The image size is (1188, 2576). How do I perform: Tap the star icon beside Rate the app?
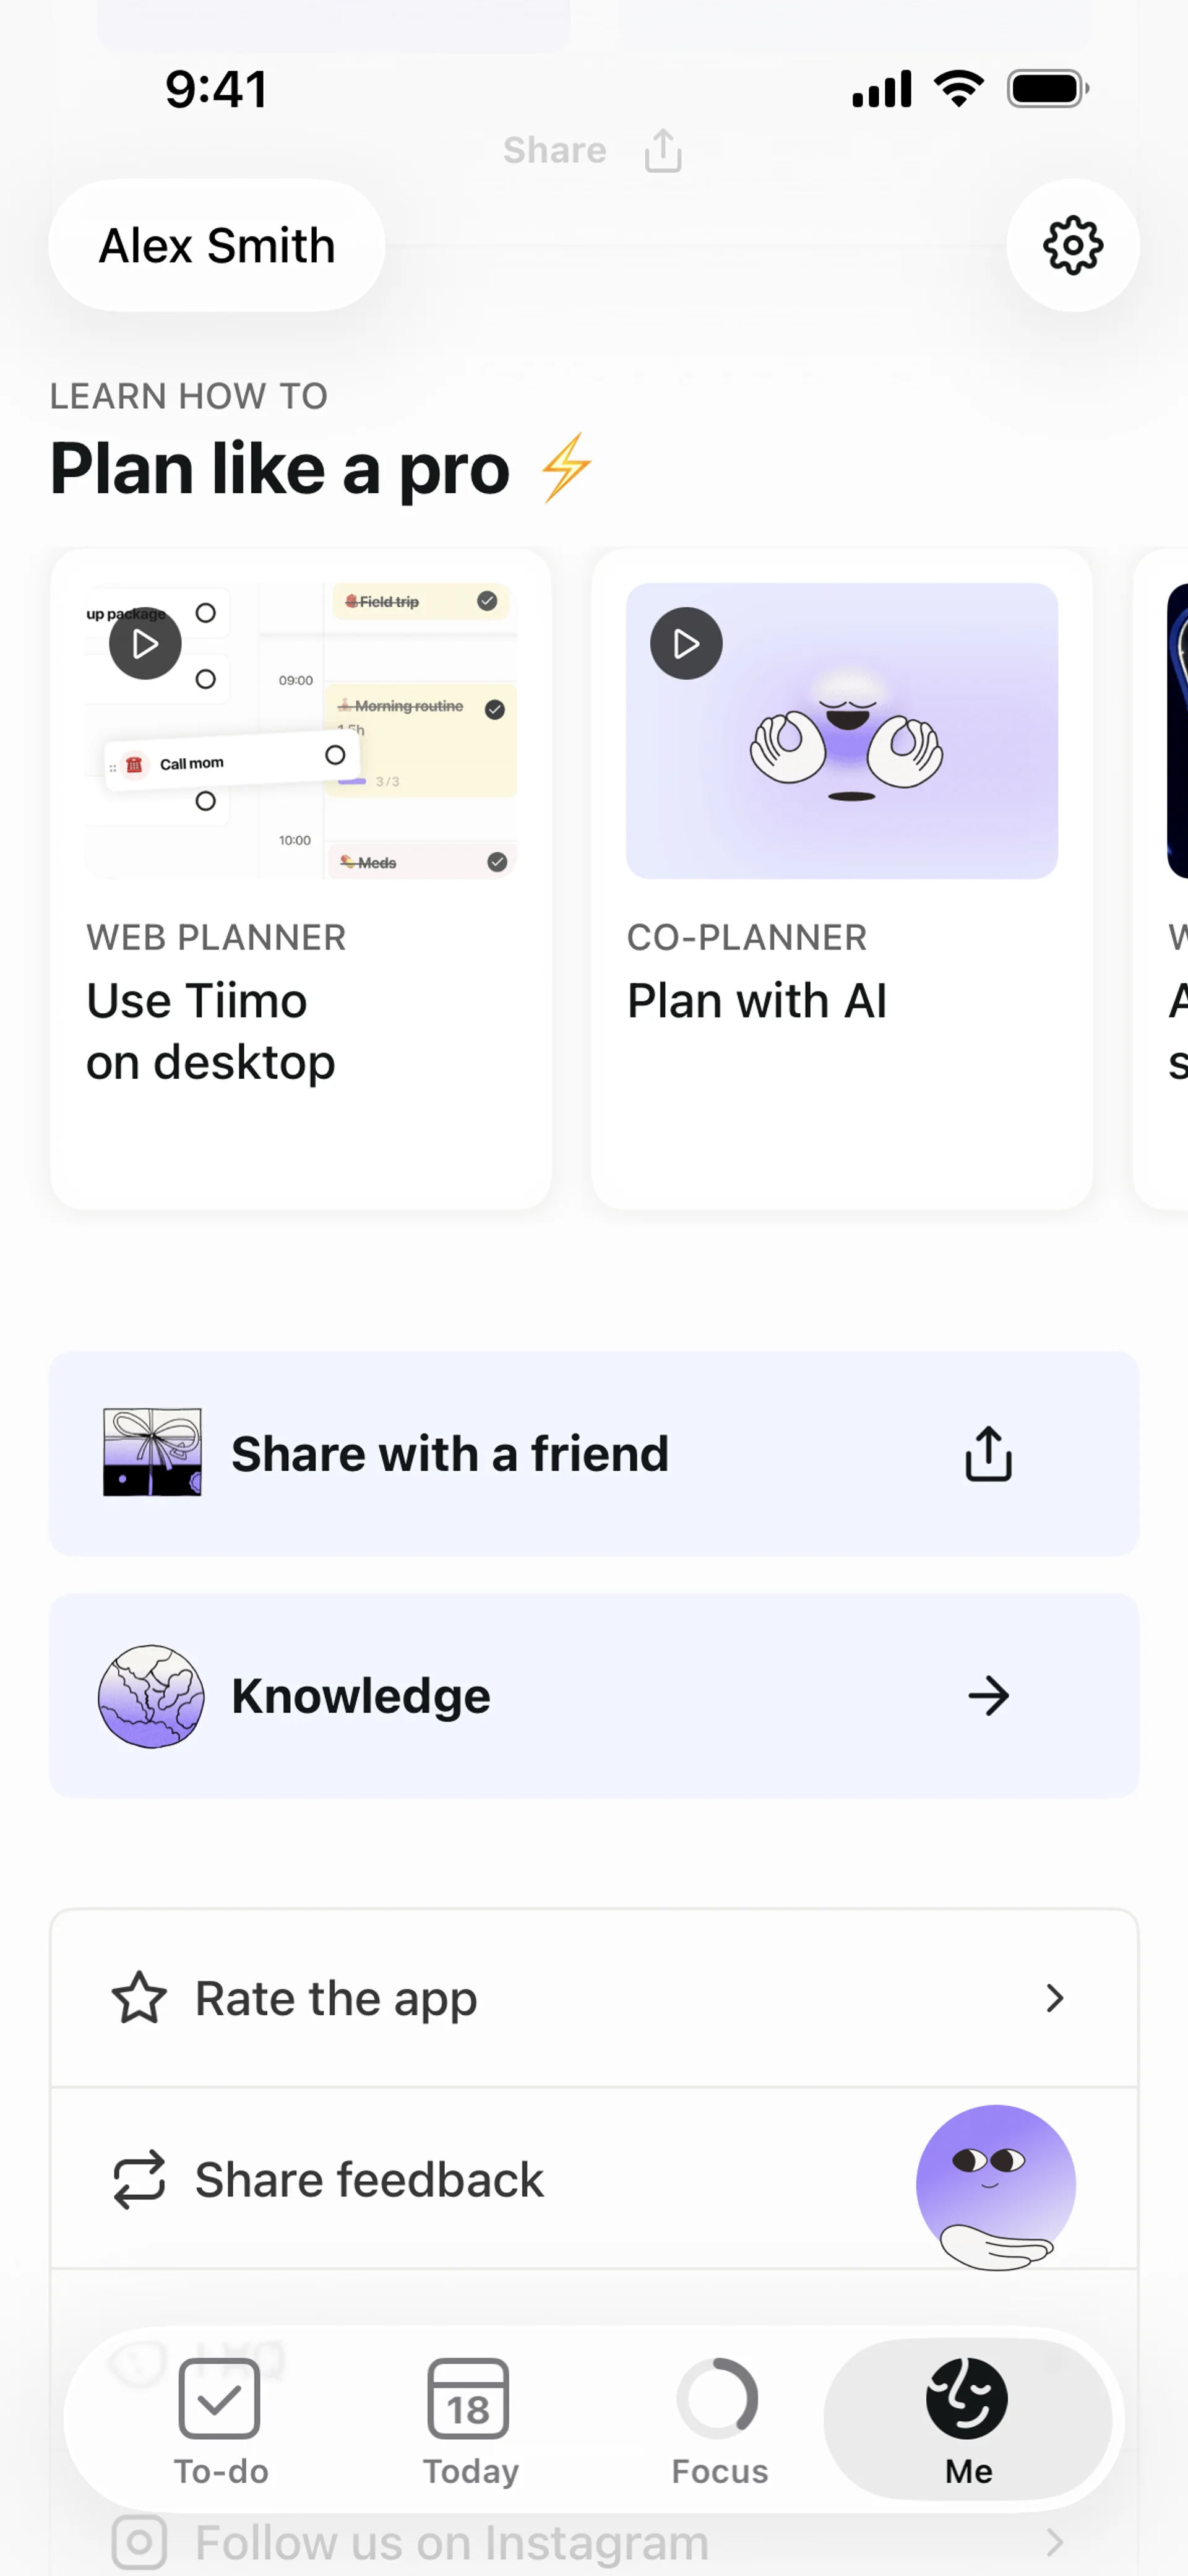[x=139, y=1998]
